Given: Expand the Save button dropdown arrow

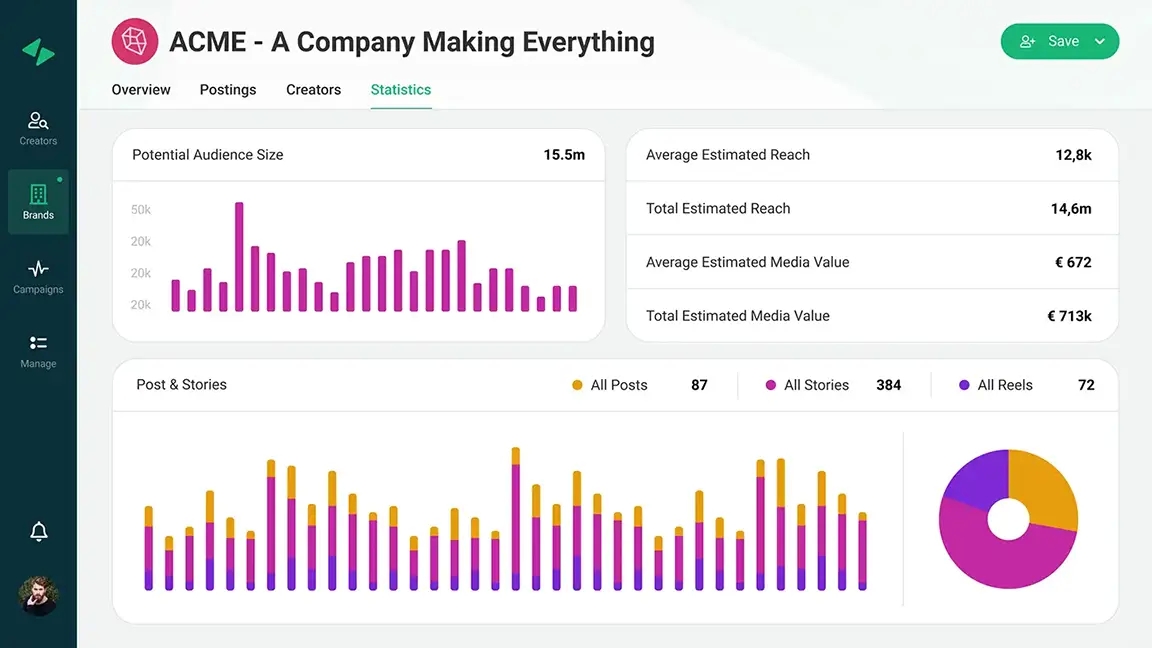Looking at the screenshot, I should [1100, 42].
